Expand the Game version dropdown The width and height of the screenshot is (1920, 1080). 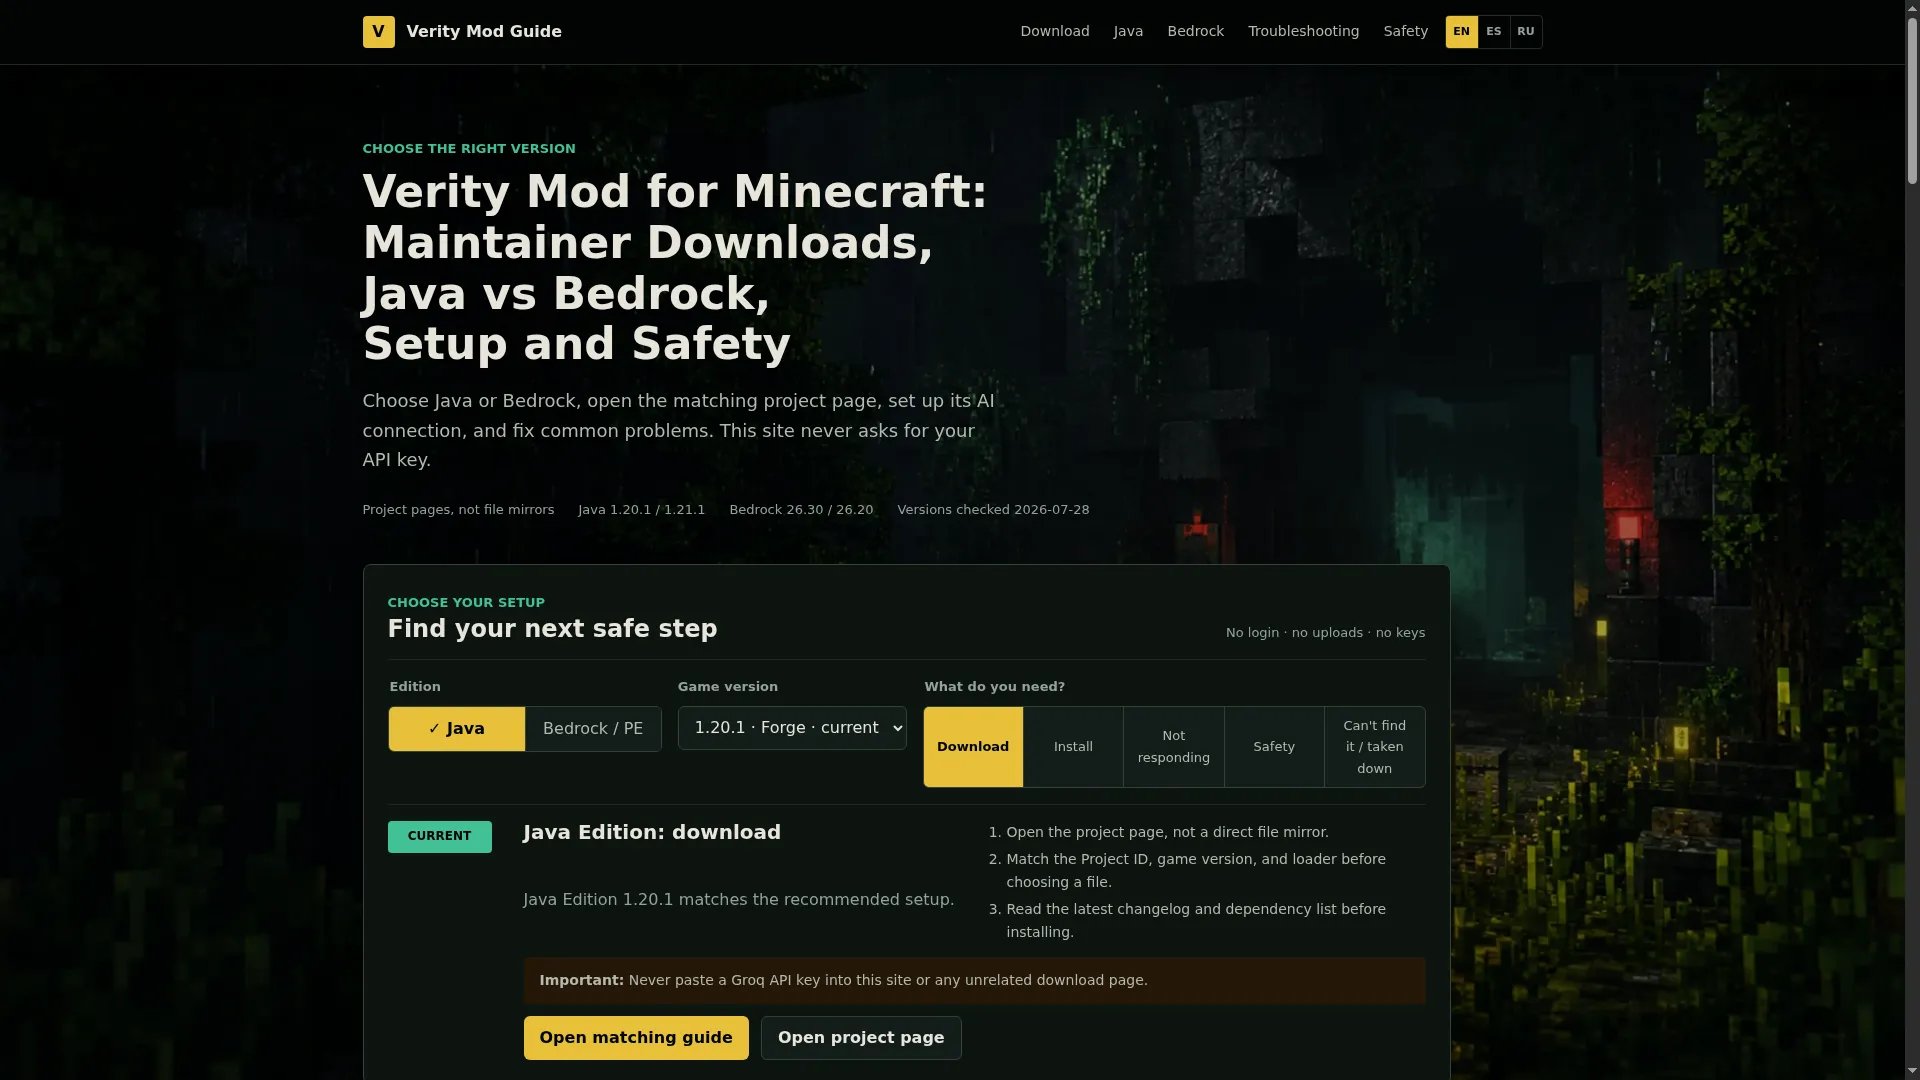pyautogui.click(x=792, y=728)
